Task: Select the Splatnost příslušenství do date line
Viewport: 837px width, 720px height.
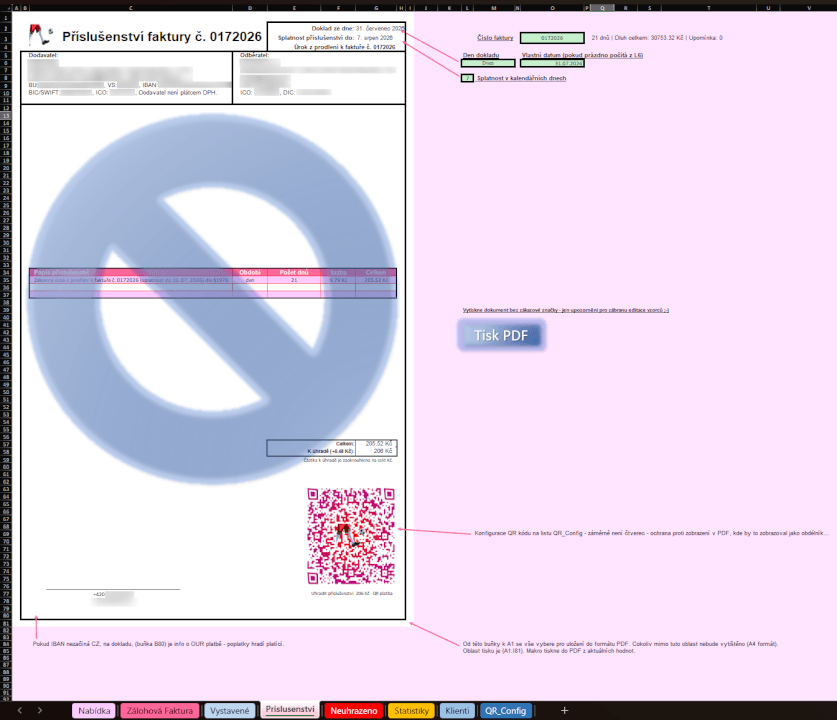Action: pos(335,38)
